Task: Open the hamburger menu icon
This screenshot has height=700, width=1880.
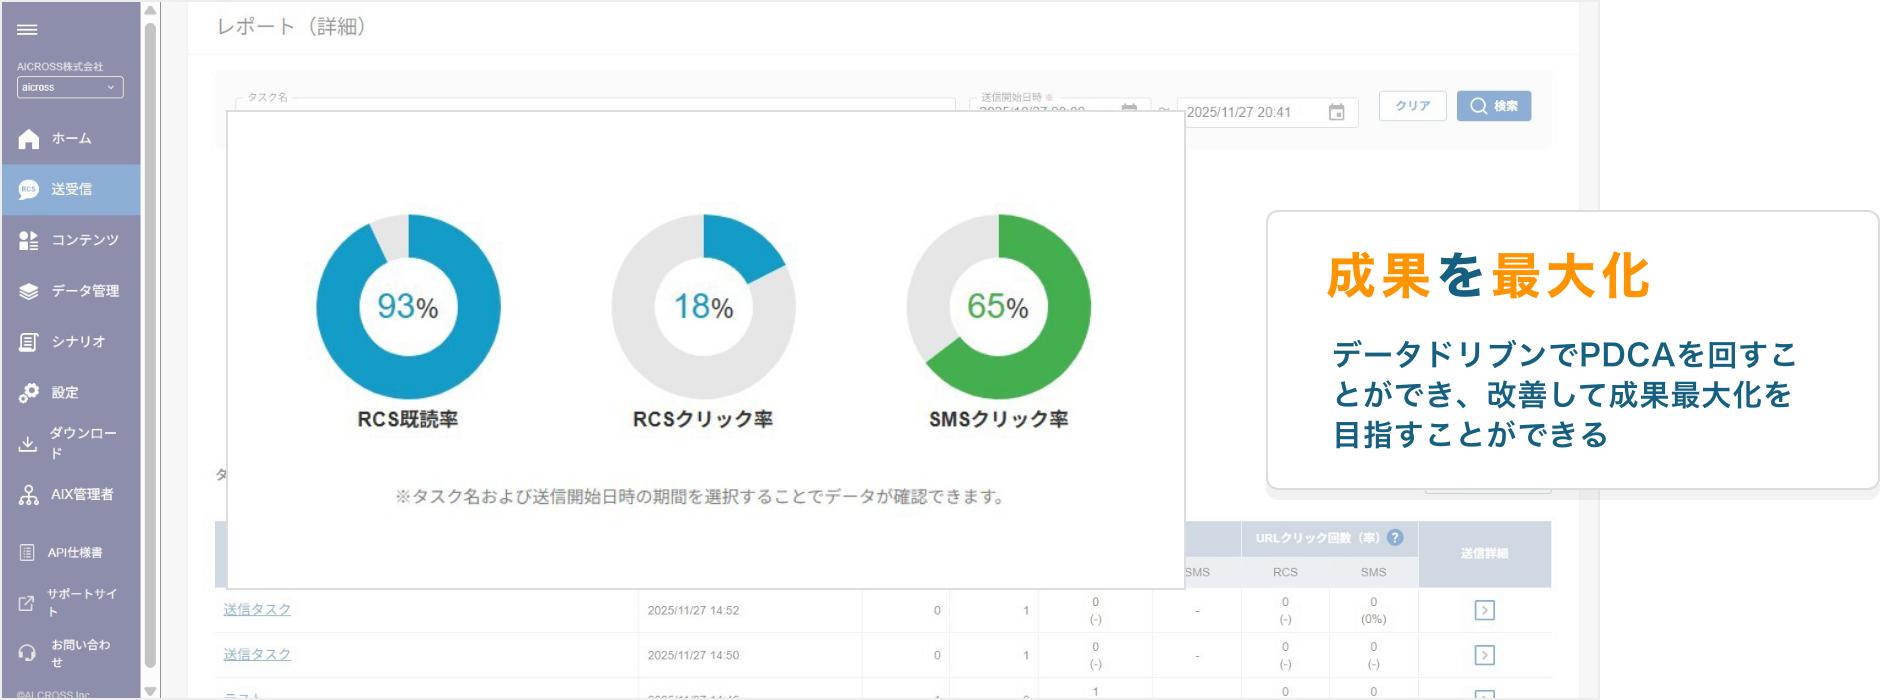Action: (27, 30)
